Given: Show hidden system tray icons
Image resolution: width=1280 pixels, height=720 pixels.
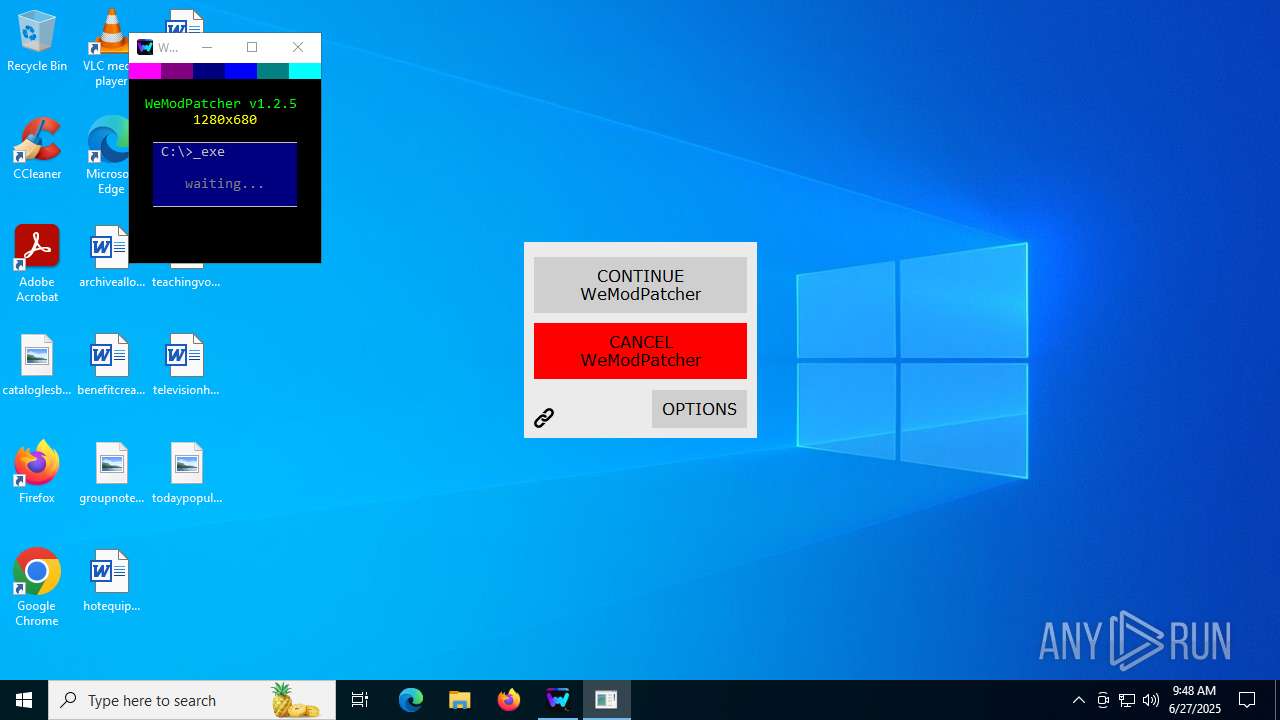Looking at the screenshot, I should tap(1078, 700).
